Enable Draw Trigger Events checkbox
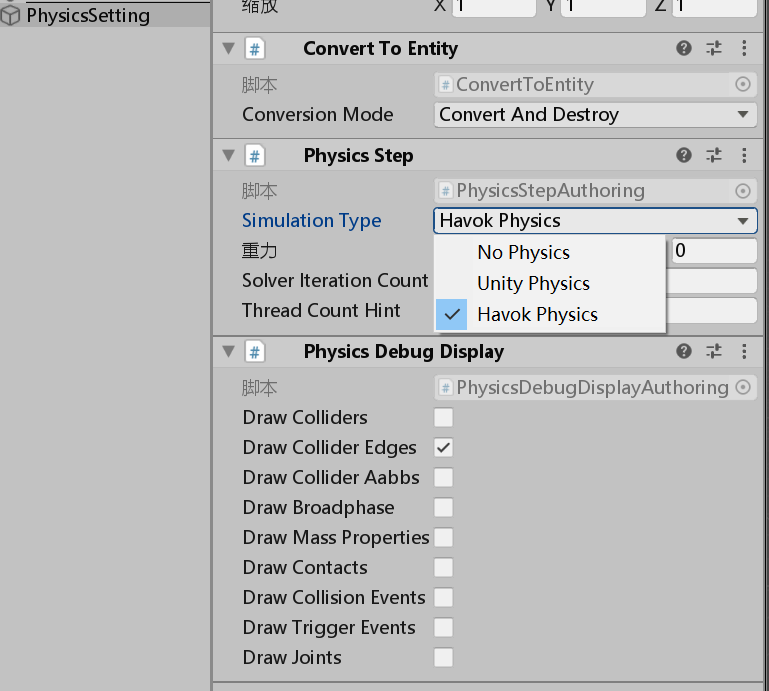The height and width of the screenshot is (691, 769). [x=443, y=627]
